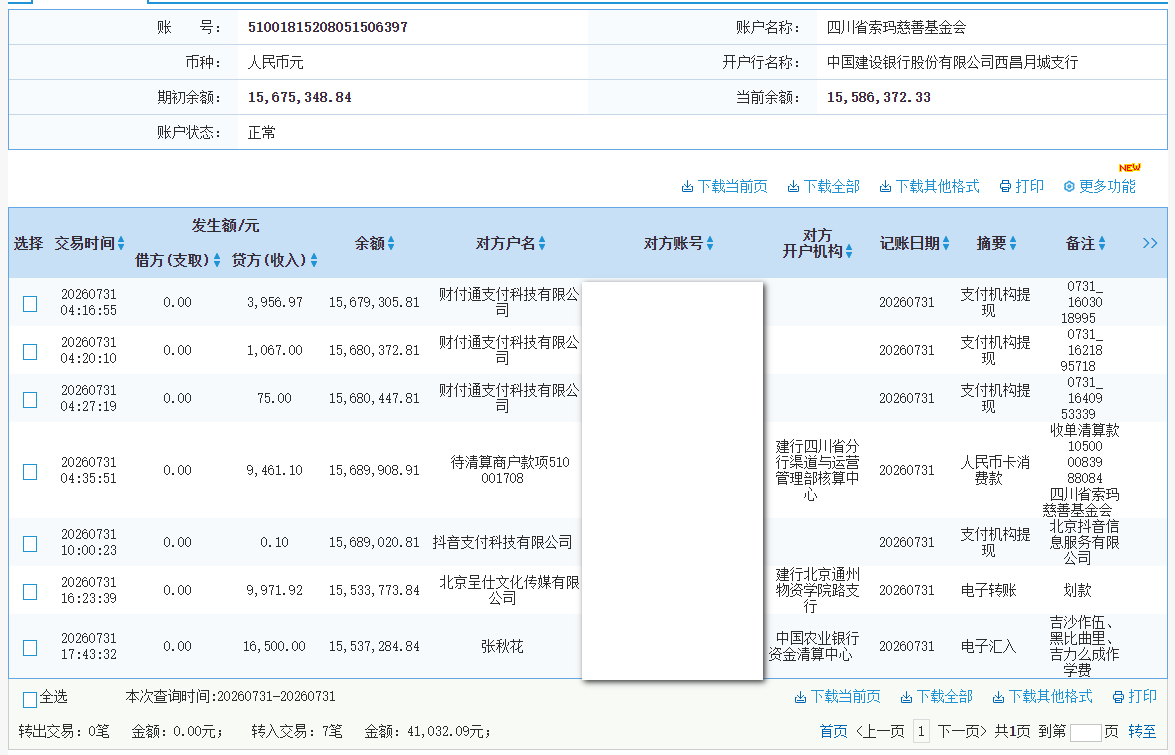Select transaction at 04:20:10 checkbox
Viewport: 1175px width, 755px height.
point(30,351)
